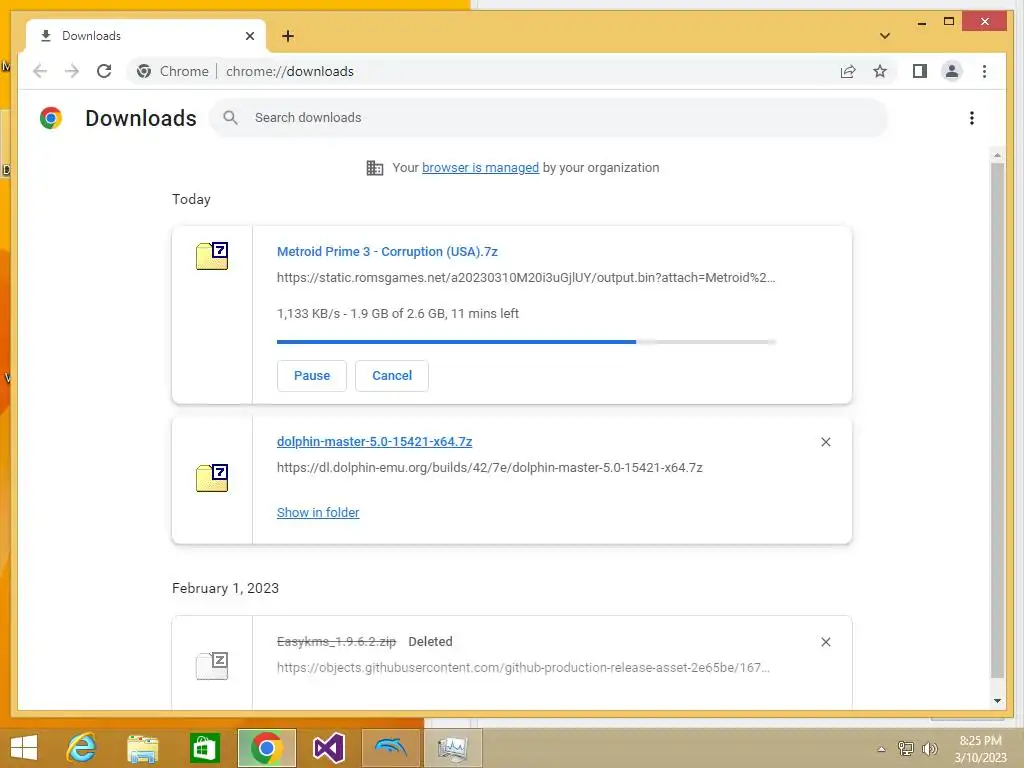Open the monitor app taskbar button
Viewport: 1024px width, 768px height.
pos(453,748)
